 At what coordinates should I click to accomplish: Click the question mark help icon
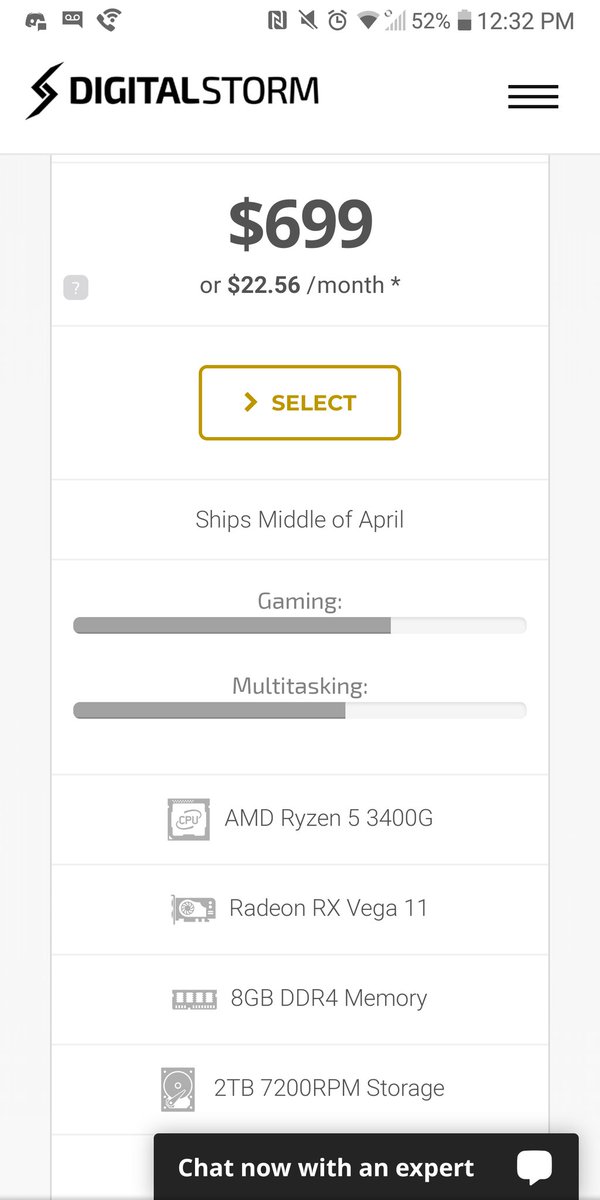76,288
